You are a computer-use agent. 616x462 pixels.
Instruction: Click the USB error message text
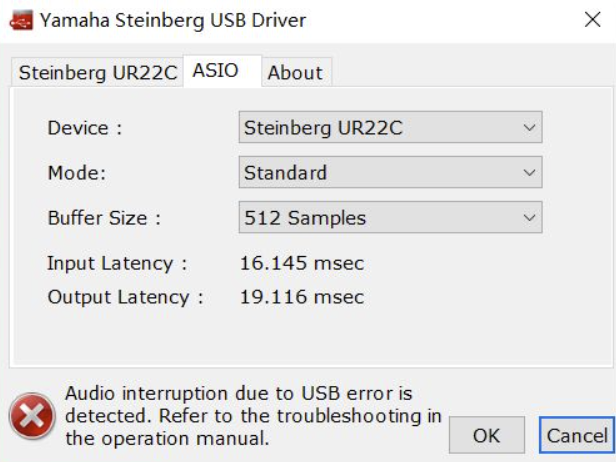tap(253, 415)
